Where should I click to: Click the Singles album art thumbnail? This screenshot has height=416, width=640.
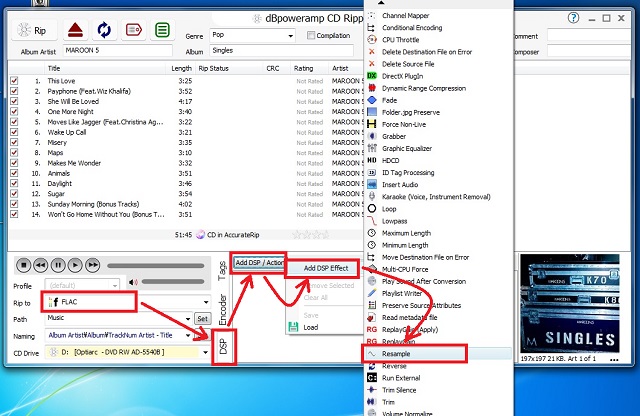[569, 304]
